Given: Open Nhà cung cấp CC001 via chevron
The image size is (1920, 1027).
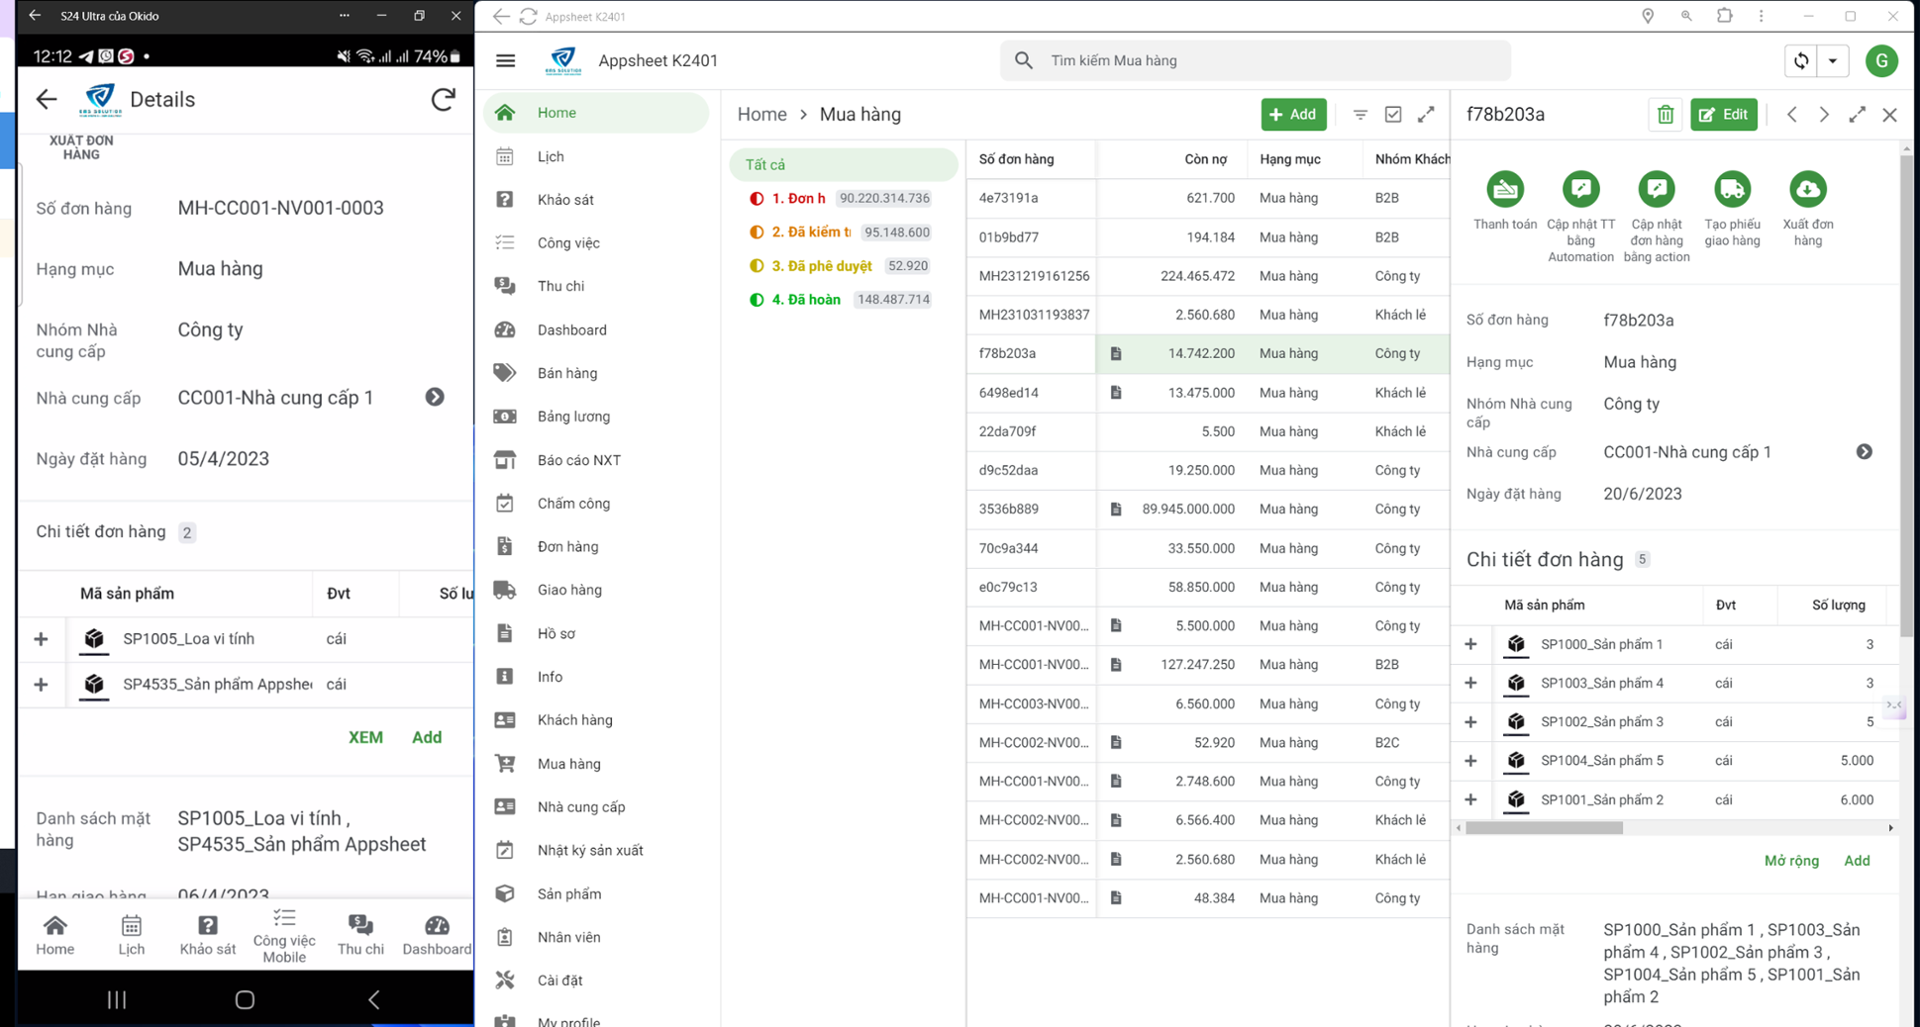Looking at the screenshot, I should 1864,452.
